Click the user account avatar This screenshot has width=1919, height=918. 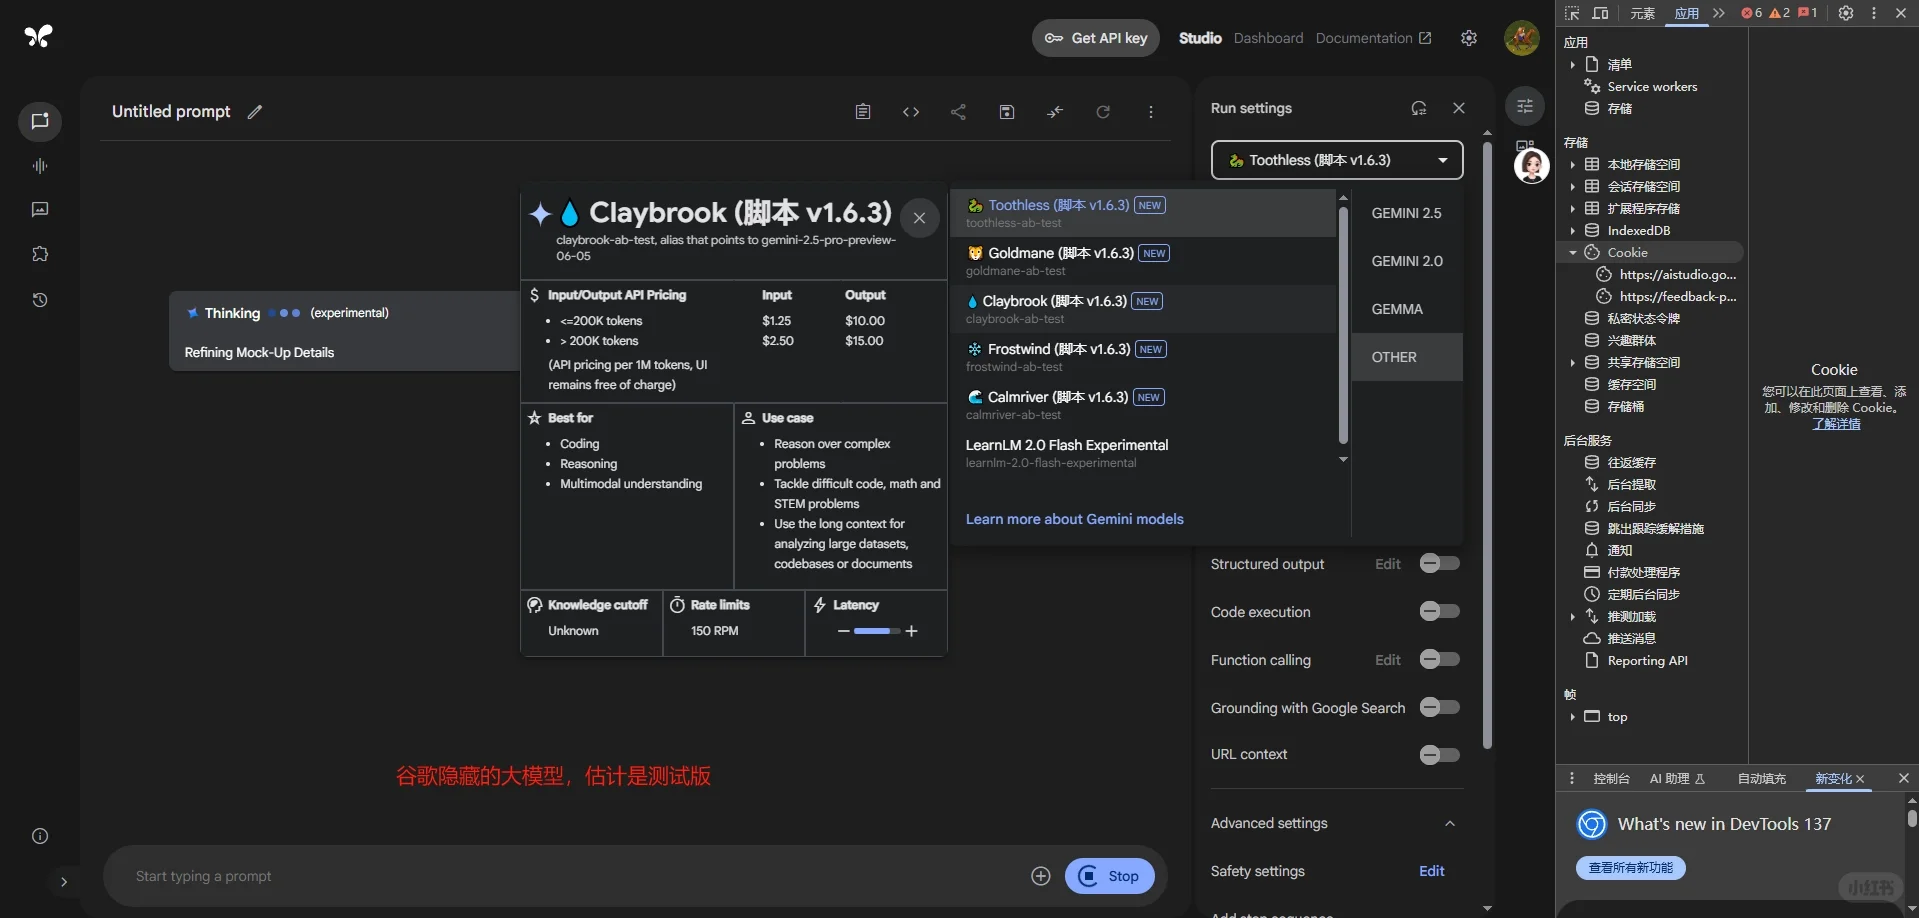(x=1522, y=38)
